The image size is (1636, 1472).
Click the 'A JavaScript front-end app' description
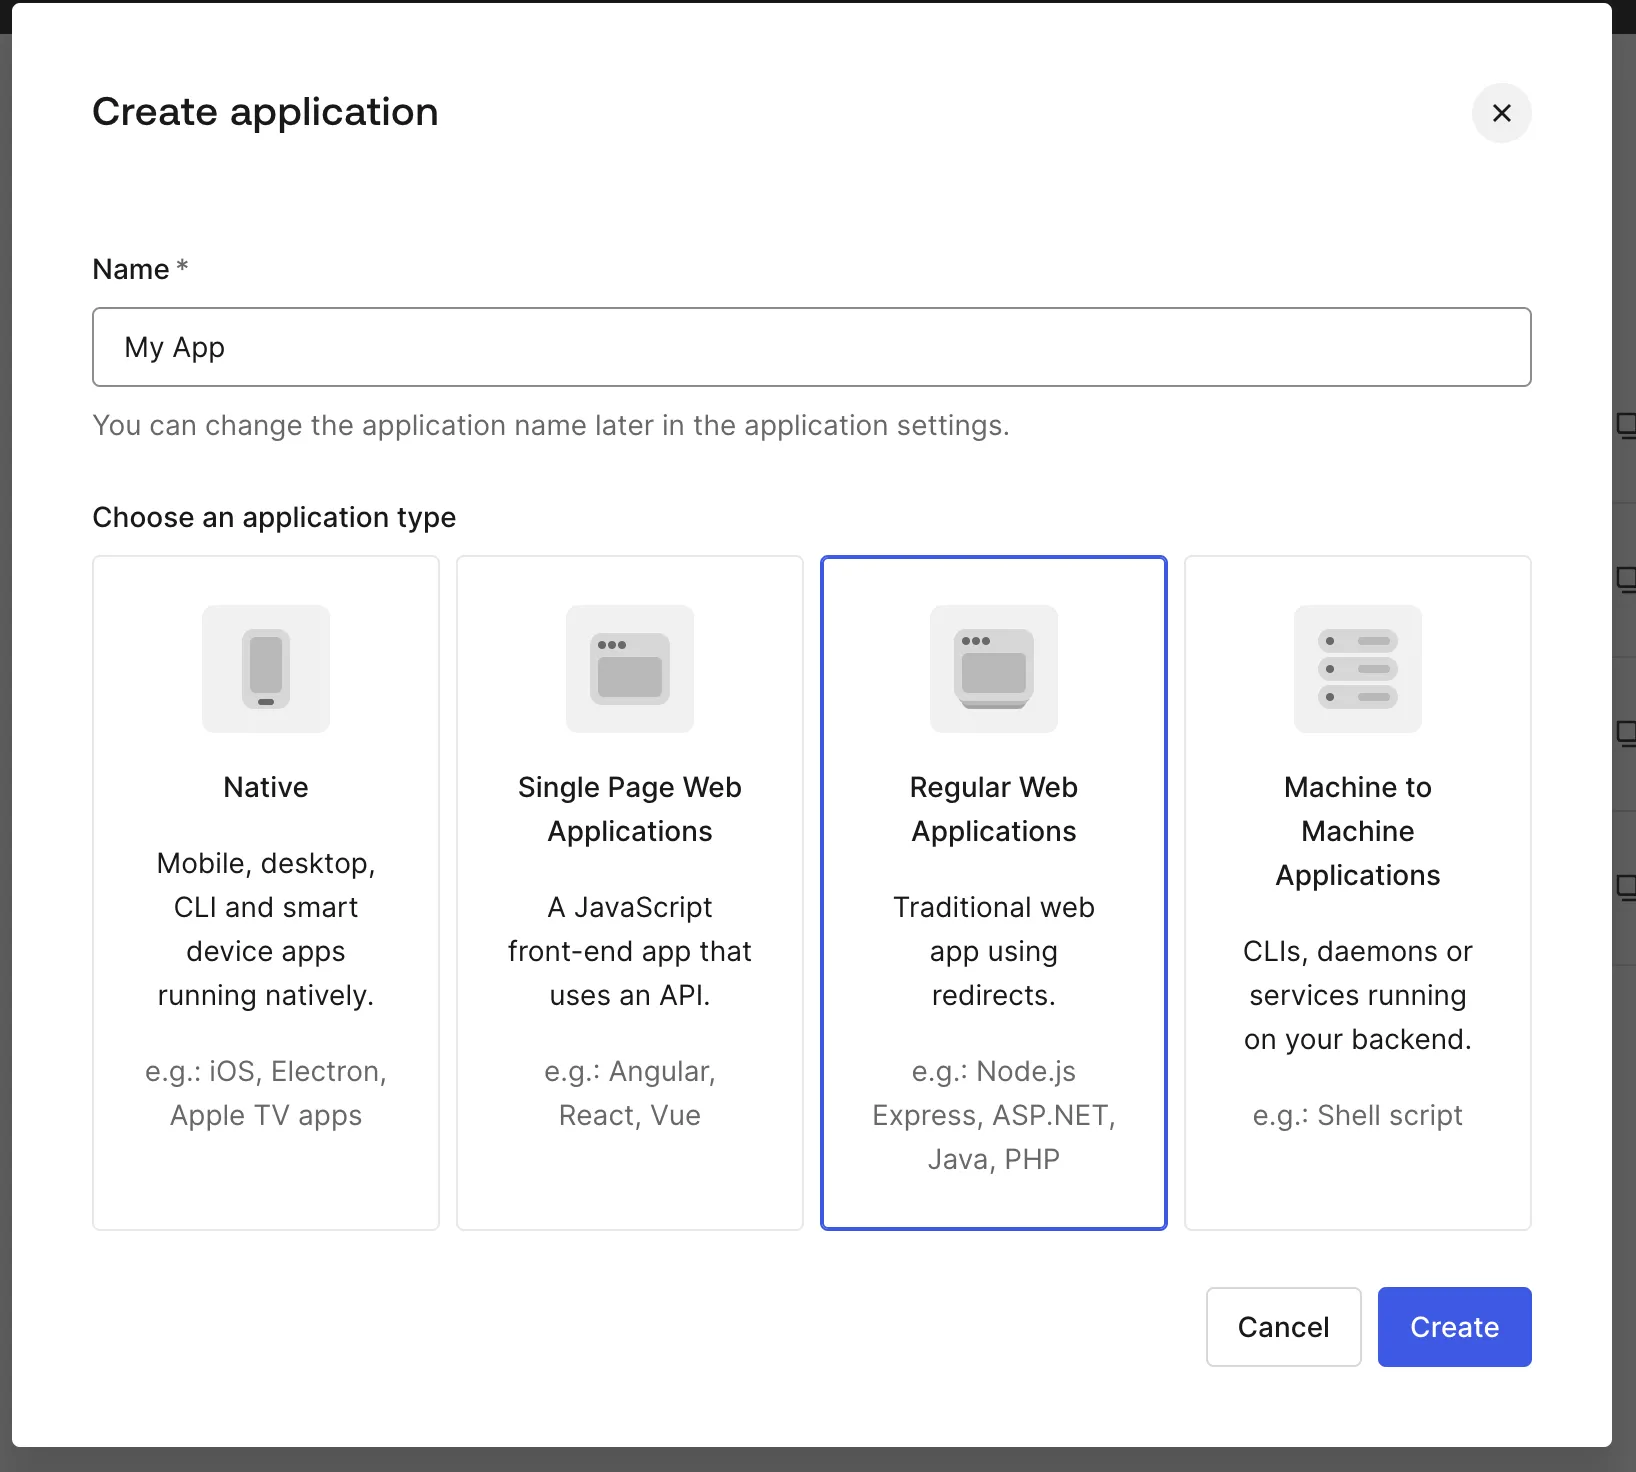pyautogui.click(x=630, y=951)
